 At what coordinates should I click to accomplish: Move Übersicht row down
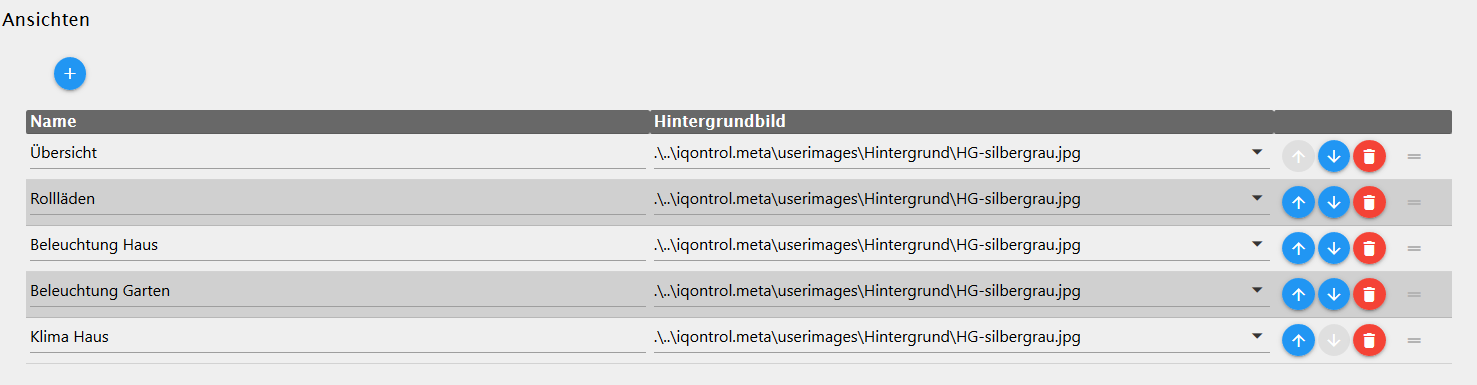click(1334, 156)
